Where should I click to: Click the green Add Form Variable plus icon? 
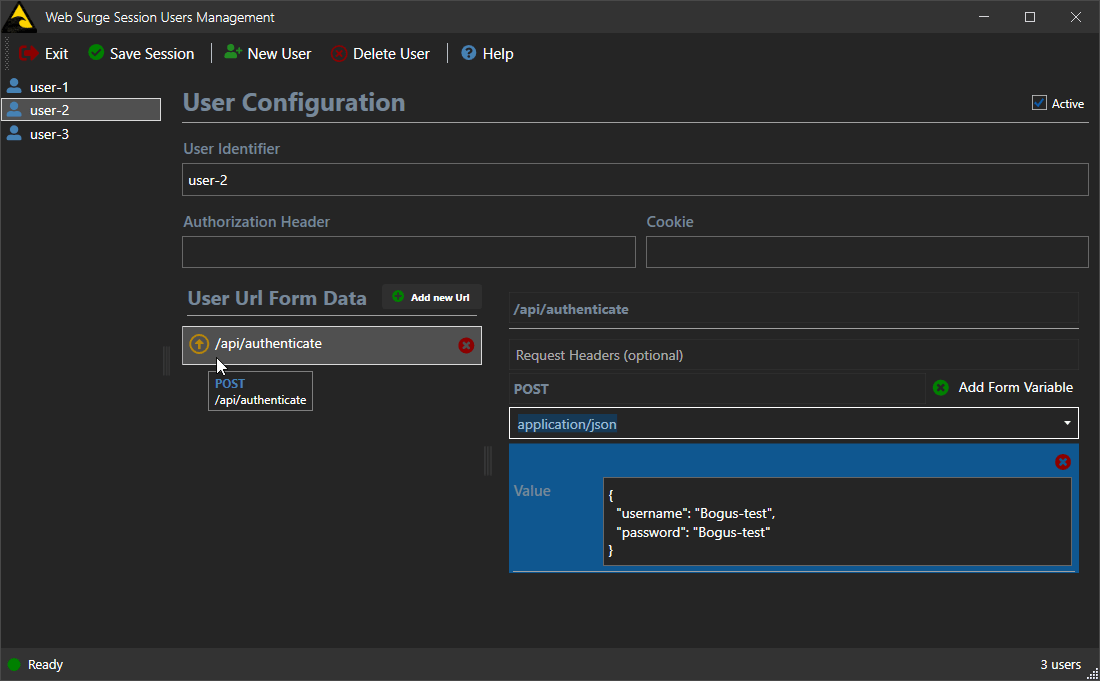point(939,388)
